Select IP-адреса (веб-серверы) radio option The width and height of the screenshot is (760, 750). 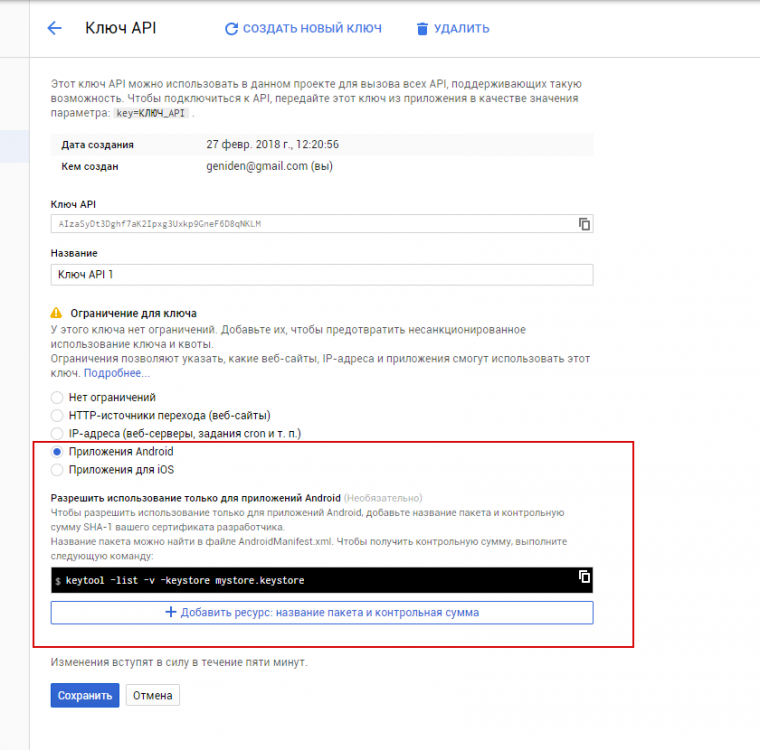click(x=57, y=433)
